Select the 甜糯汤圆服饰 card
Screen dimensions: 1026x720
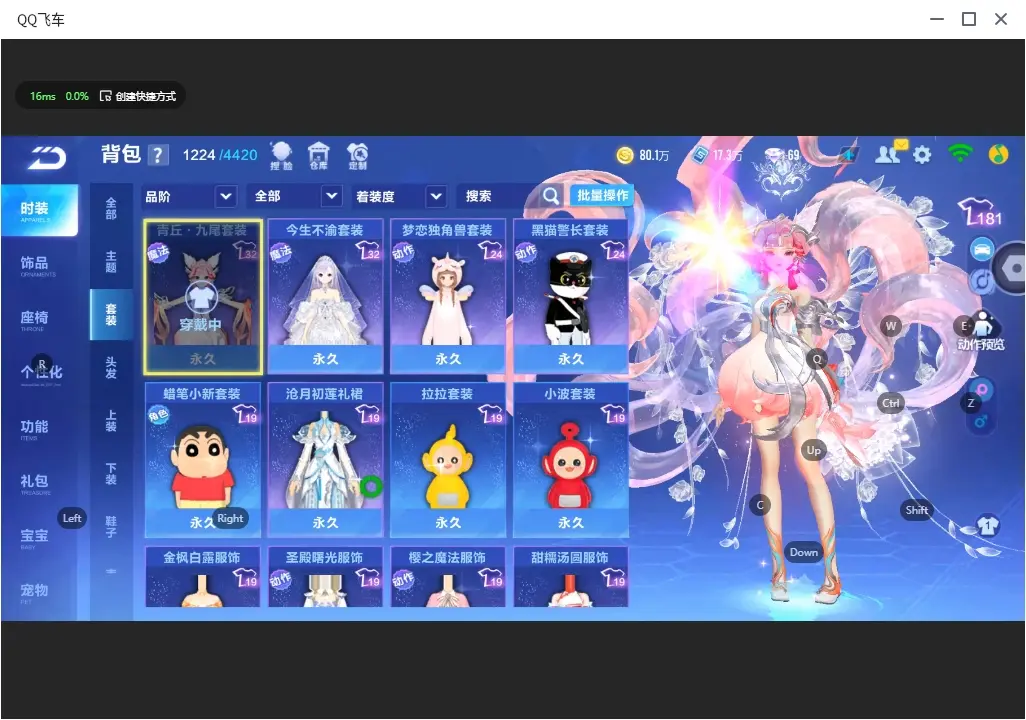571,577
